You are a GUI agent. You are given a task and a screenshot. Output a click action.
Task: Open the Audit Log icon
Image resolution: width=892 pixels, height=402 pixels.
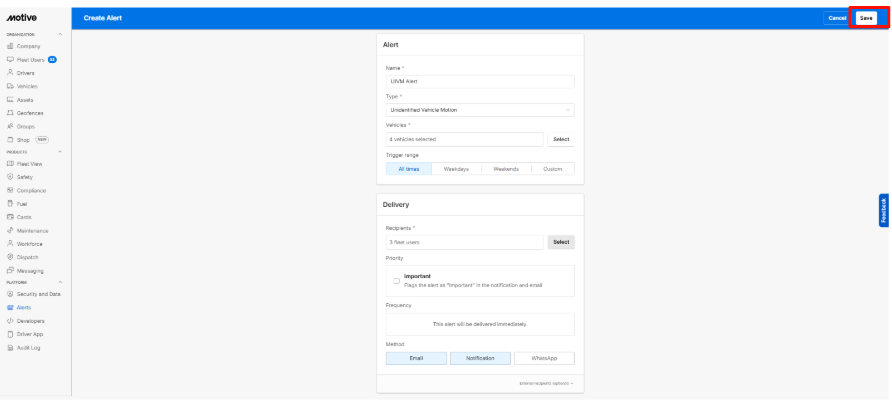pos(10,347)
